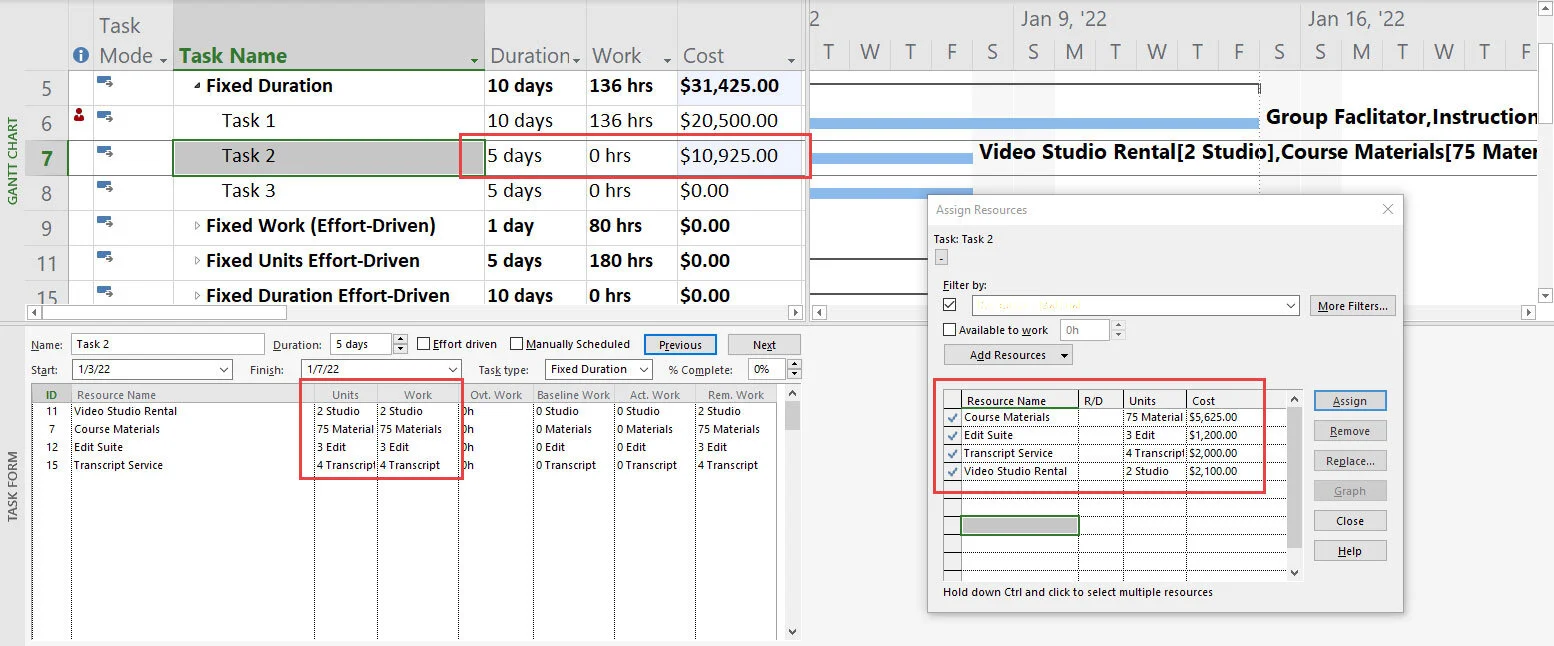
Task: Expand the Fixed Units Effort-Driven summary task
Action: click(x=197, y=261)
